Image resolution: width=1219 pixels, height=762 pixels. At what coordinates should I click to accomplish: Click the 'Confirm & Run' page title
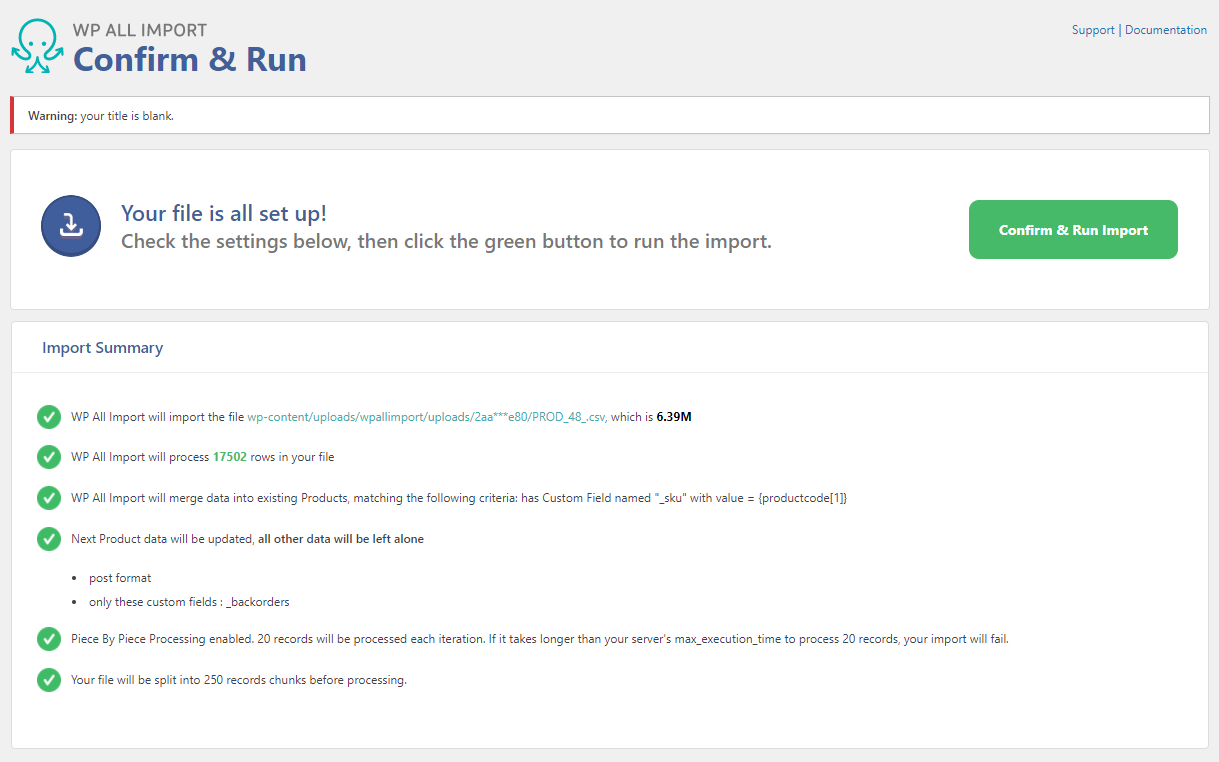pos(190,60)
